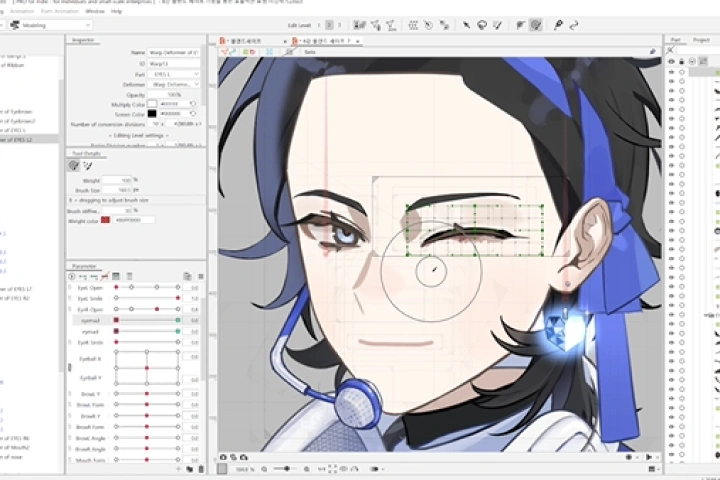Activate the deform brush tool in toolbar

[536, 25]
